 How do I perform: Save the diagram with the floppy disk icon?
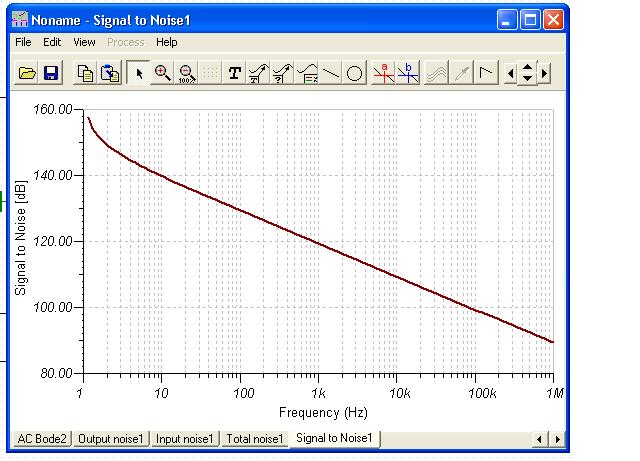[x=51, y=73]
